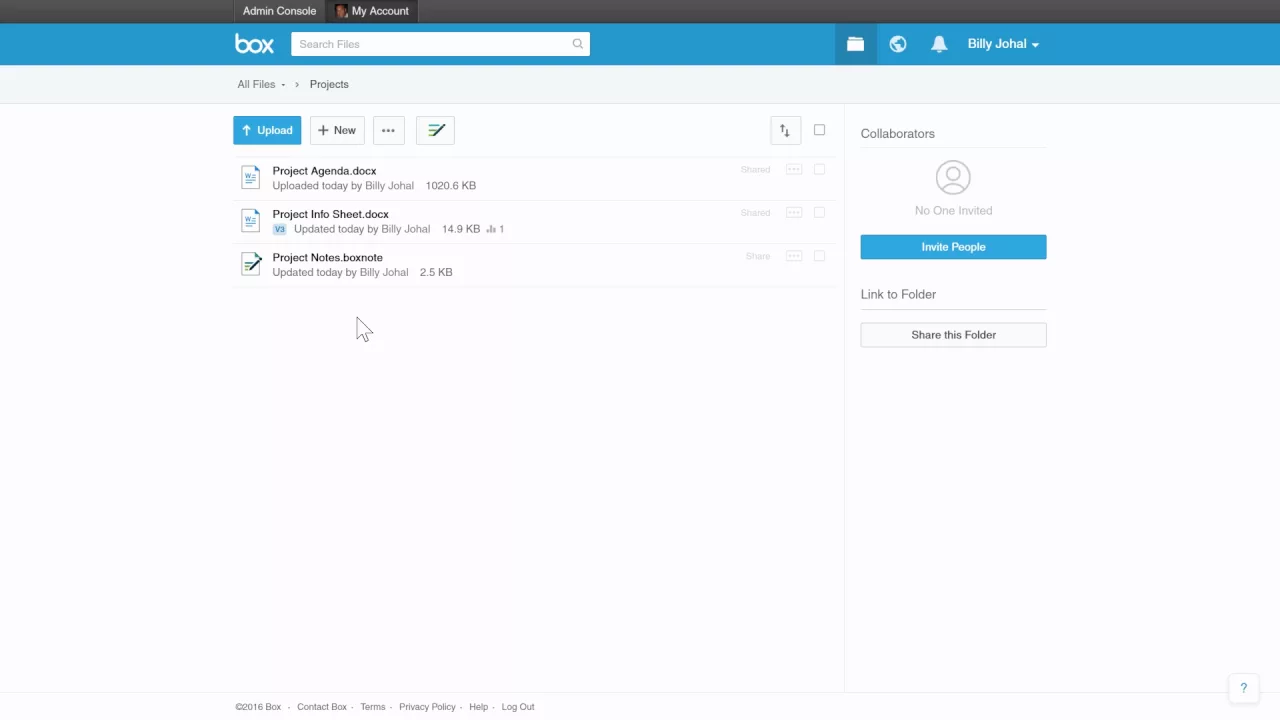Toggle the select all checkbox
The image size is (1280, 720).
pyautogui.click(x=819, y=130)
